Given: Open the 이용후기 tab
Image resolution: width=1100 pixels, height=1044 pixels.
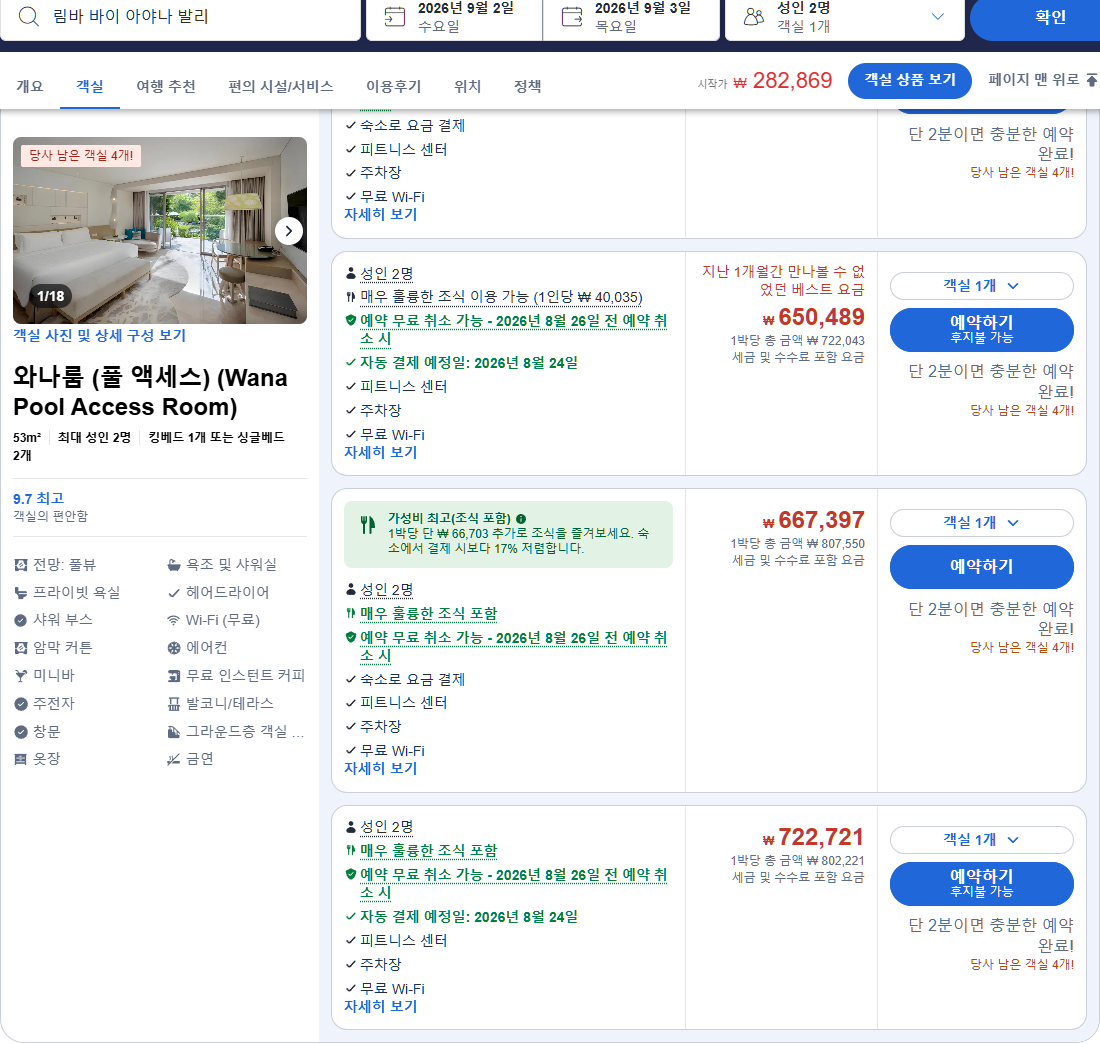Looking at the screenshot, I should [x=394, y=86].
